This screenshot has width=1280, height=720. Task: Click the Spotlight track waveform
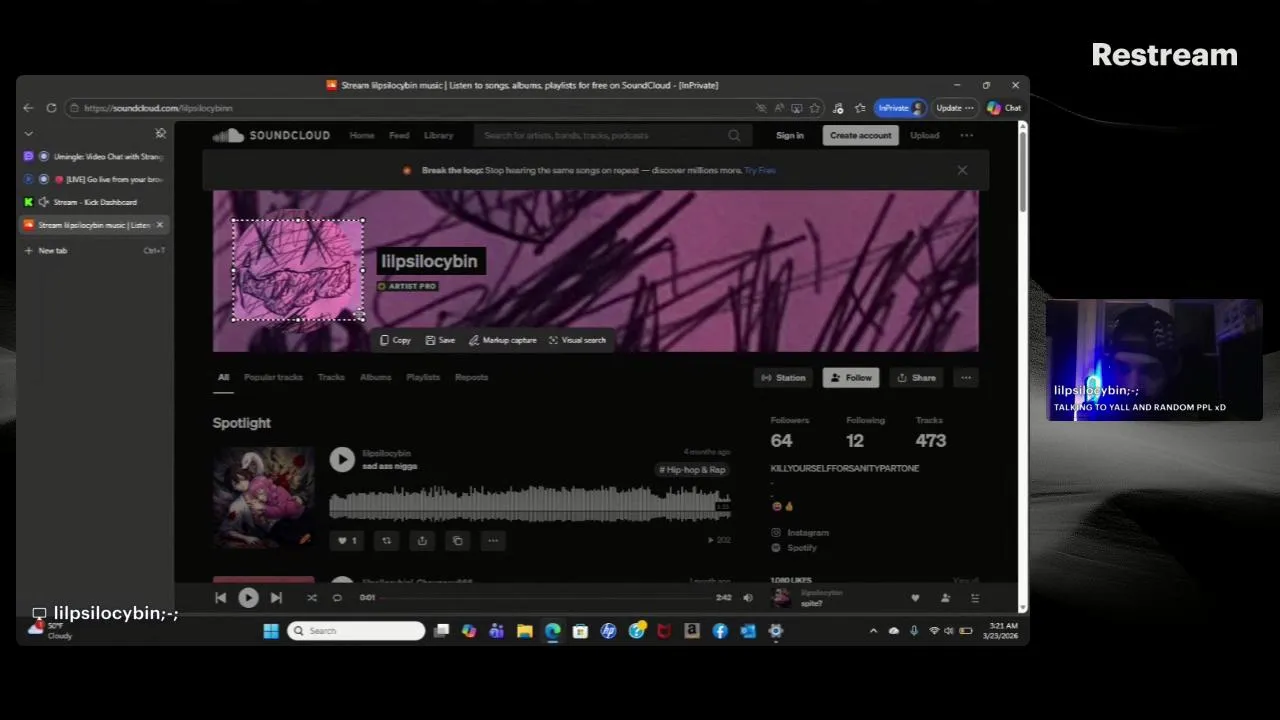[x=529, y=503]
